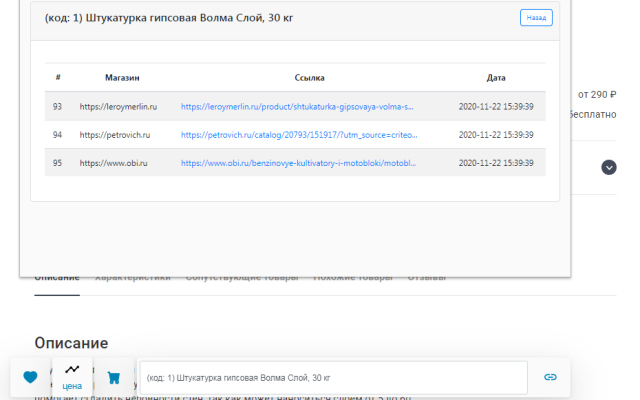The height and width of the screenshot is (400, 640).
Task: Select the https://www.obi.ru store cell
Action: point(114,162)
